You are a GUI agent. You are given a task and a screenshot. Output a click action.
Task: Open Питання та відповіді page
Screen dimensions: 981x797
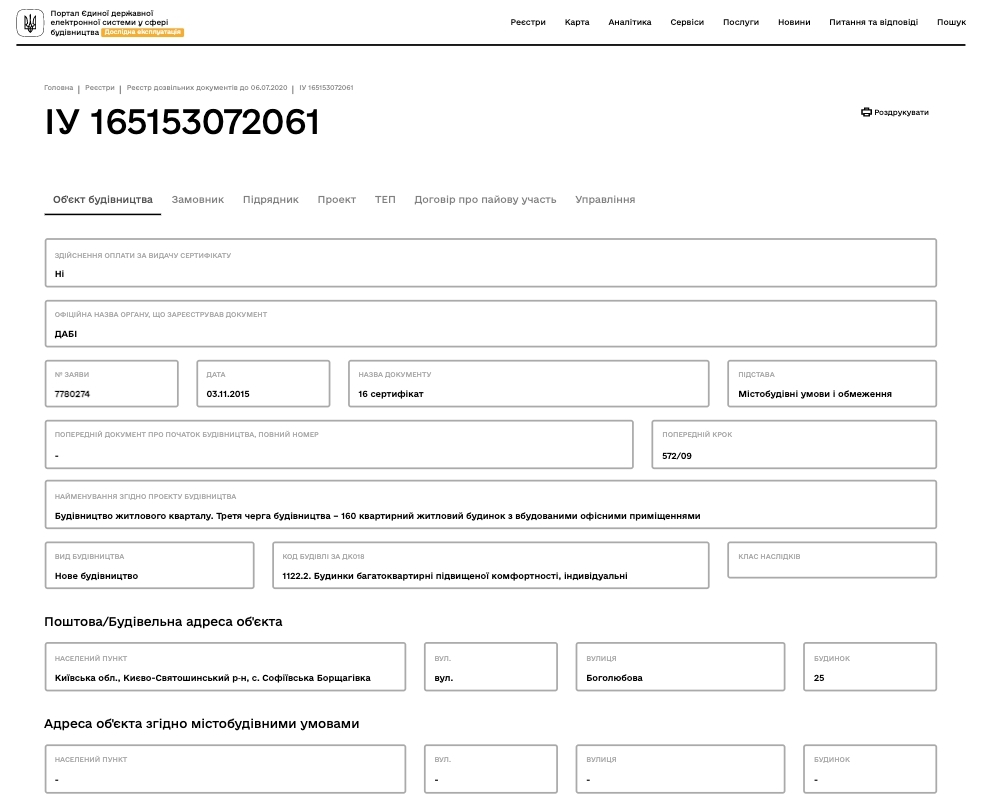[x=873, y=22]
